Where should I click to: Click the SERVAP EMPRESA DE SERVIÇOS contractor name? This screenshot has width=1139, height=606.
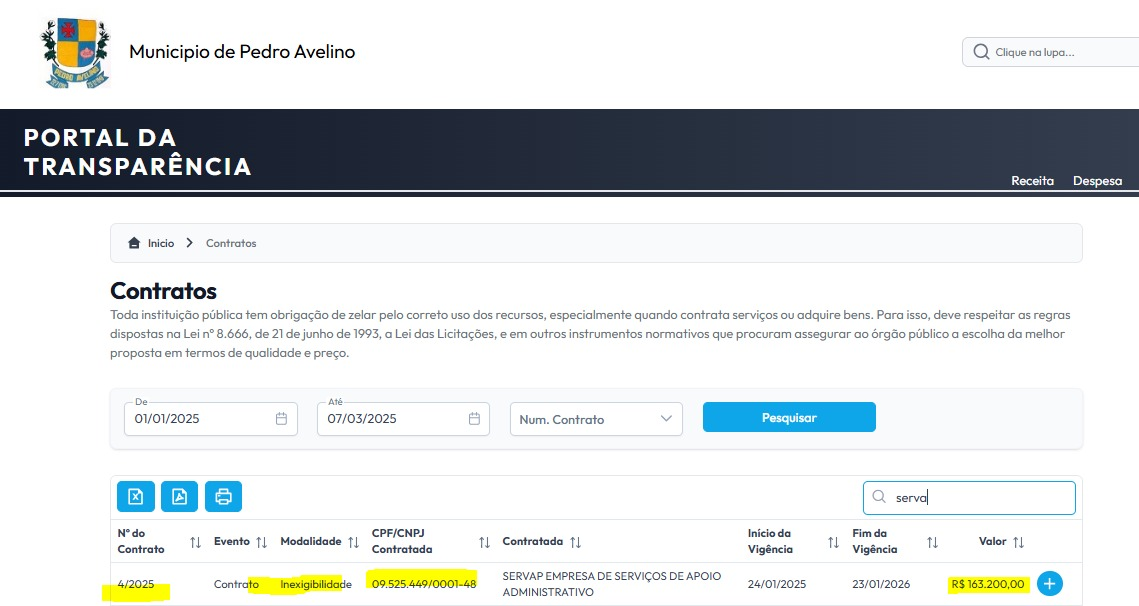coord(612,583)
